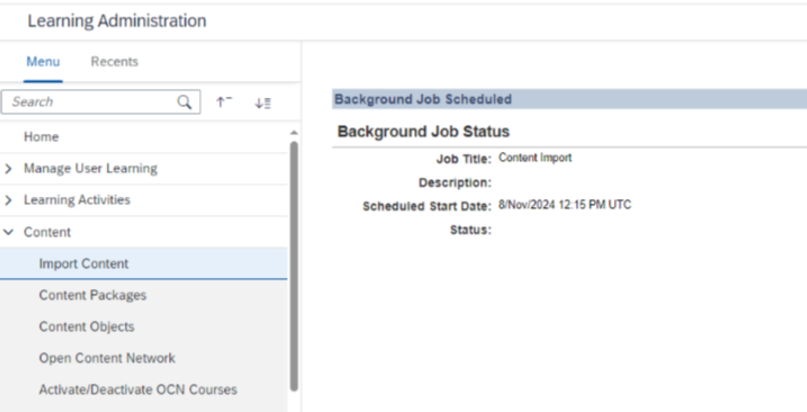Viewport: 807px width, 412px height.
Task: Click the Learning Administration title
Action: 117,21
